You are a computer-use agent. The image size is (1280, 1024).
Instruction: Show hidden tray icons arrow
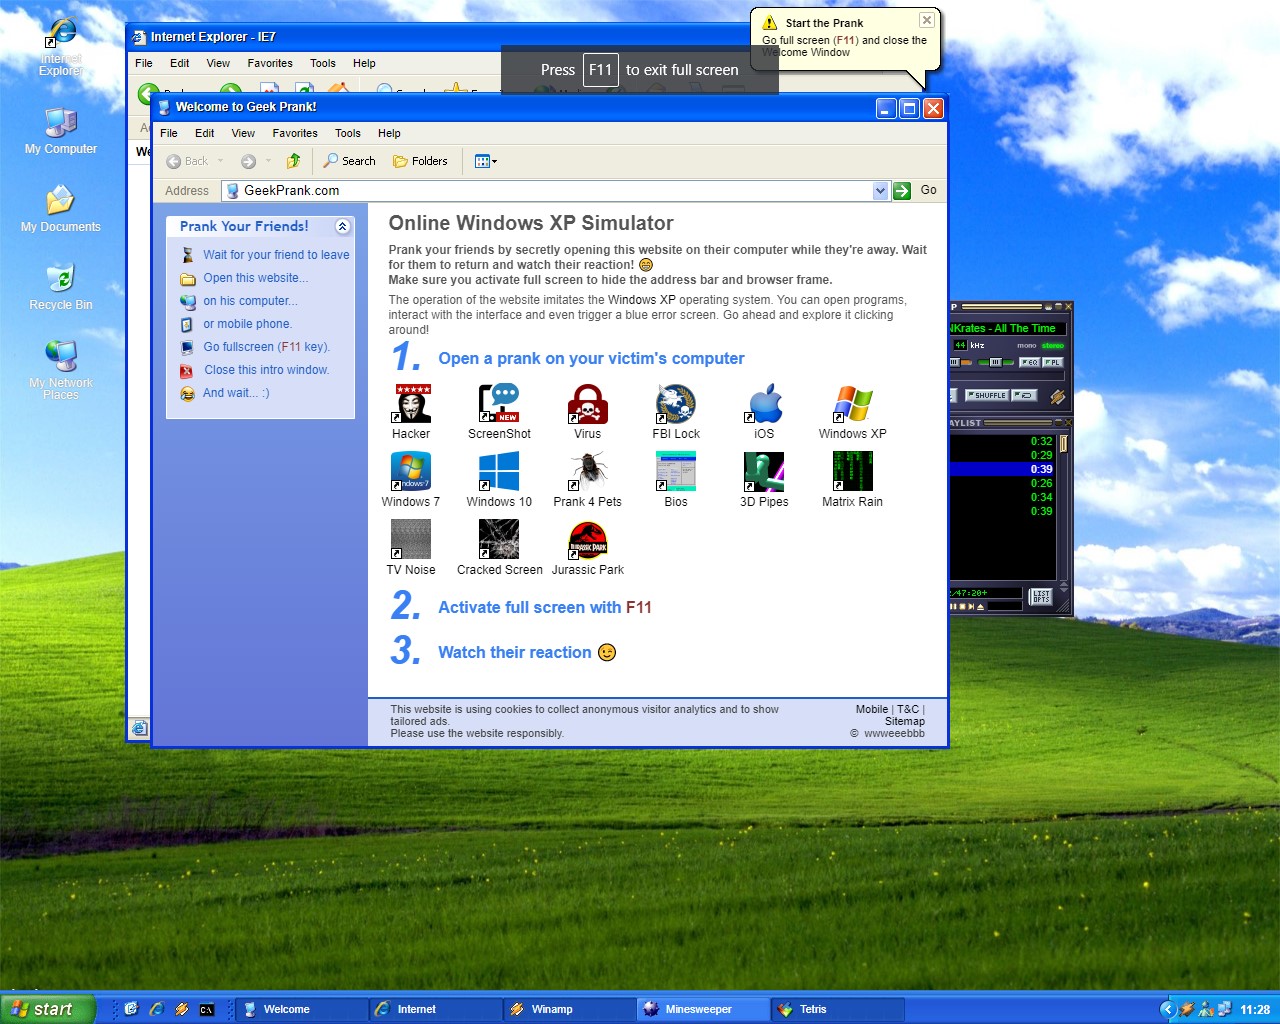point(1167,1009)
